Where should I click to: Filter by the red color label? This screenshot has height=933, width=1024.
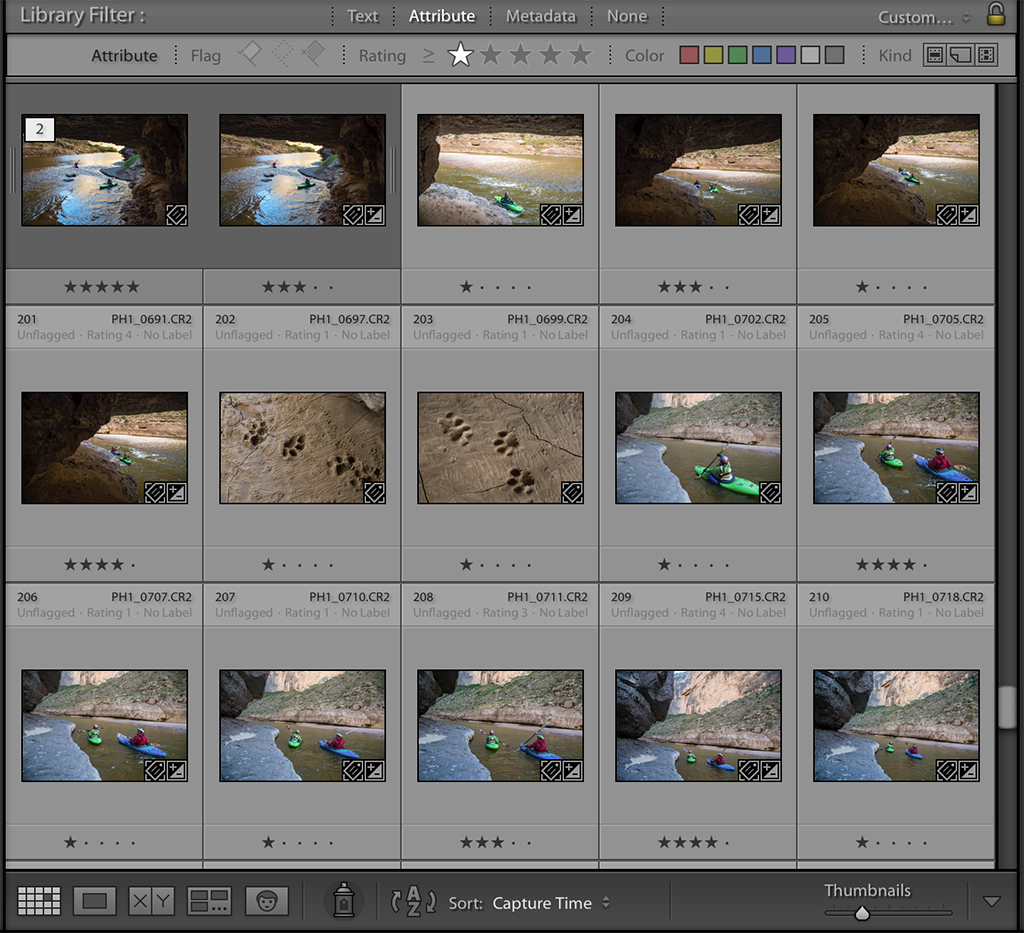(x=689, y=55)
